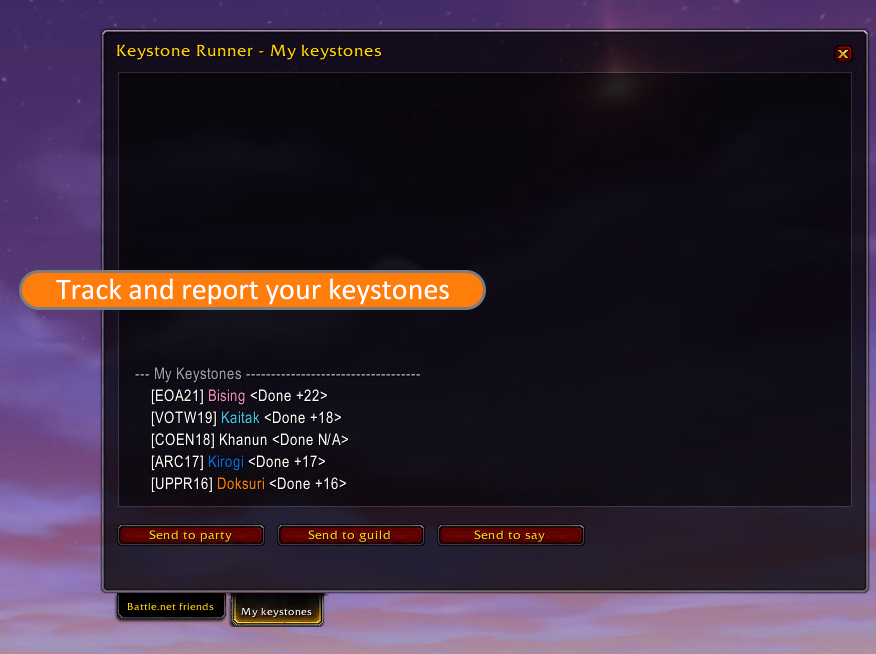This screenshot has height=654, width=876.
Task: Switch to the Battle.net friends tab
Action: point(170,607)
